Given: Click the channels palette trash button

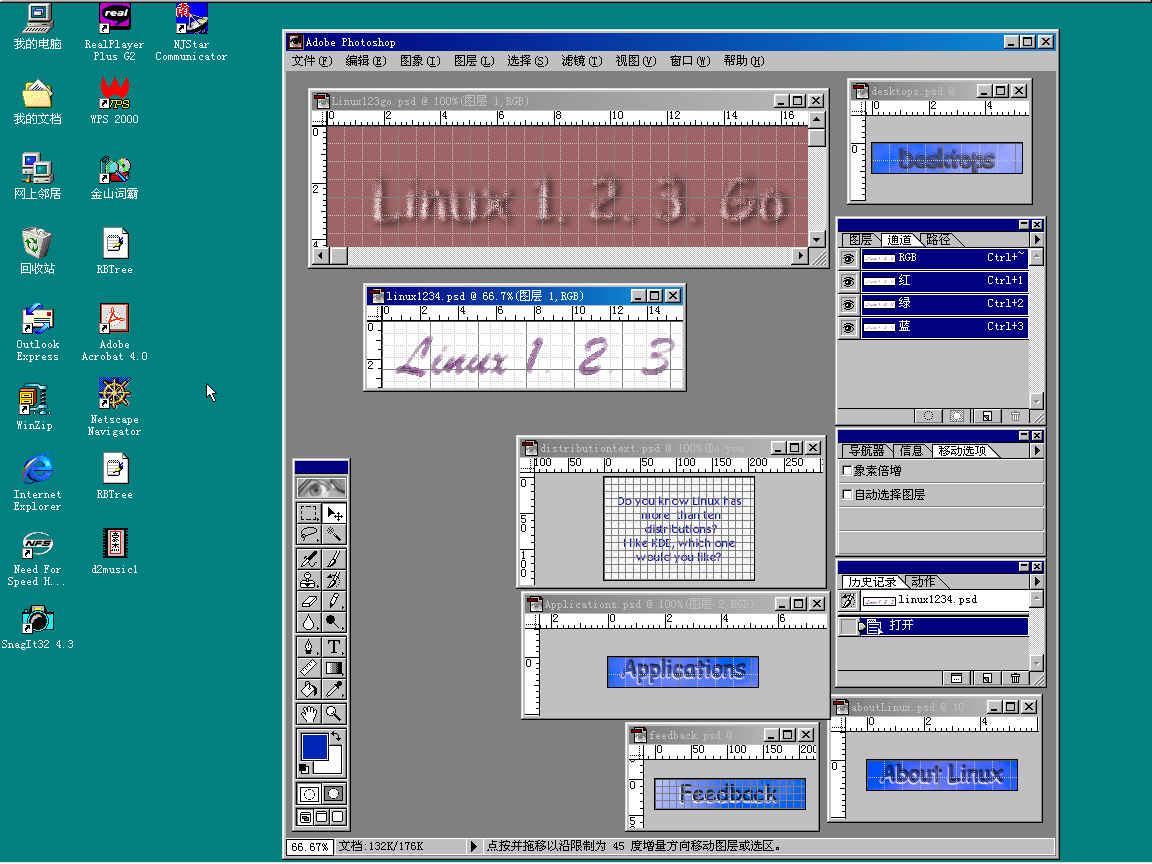Looking at the screenshot, I should (x=1015, y=416).
